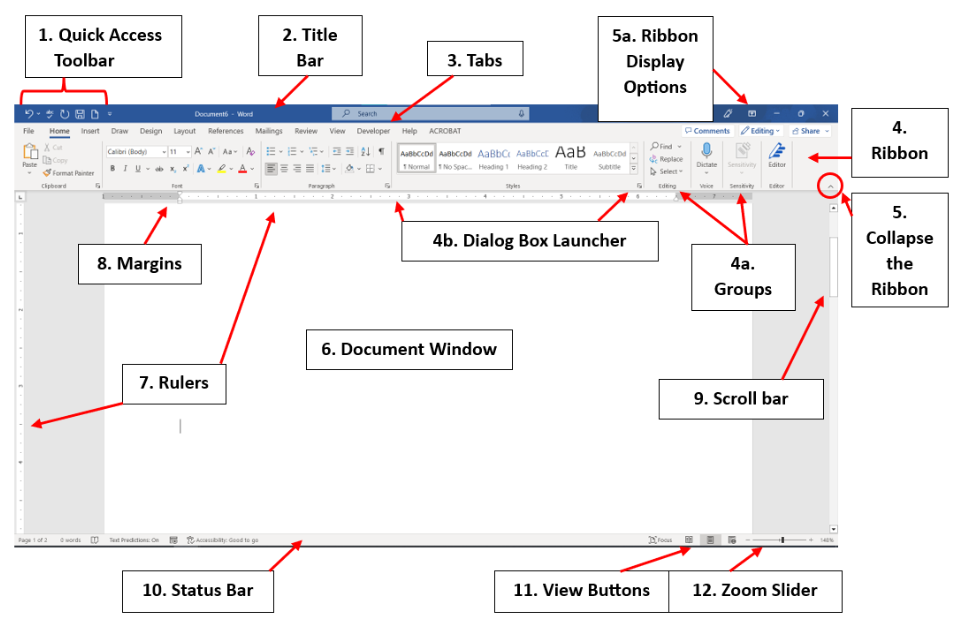This screenshot has height=620, width=958.
Task: Open the Calibri (Body) font name dropdown
Action: [164, 151]
